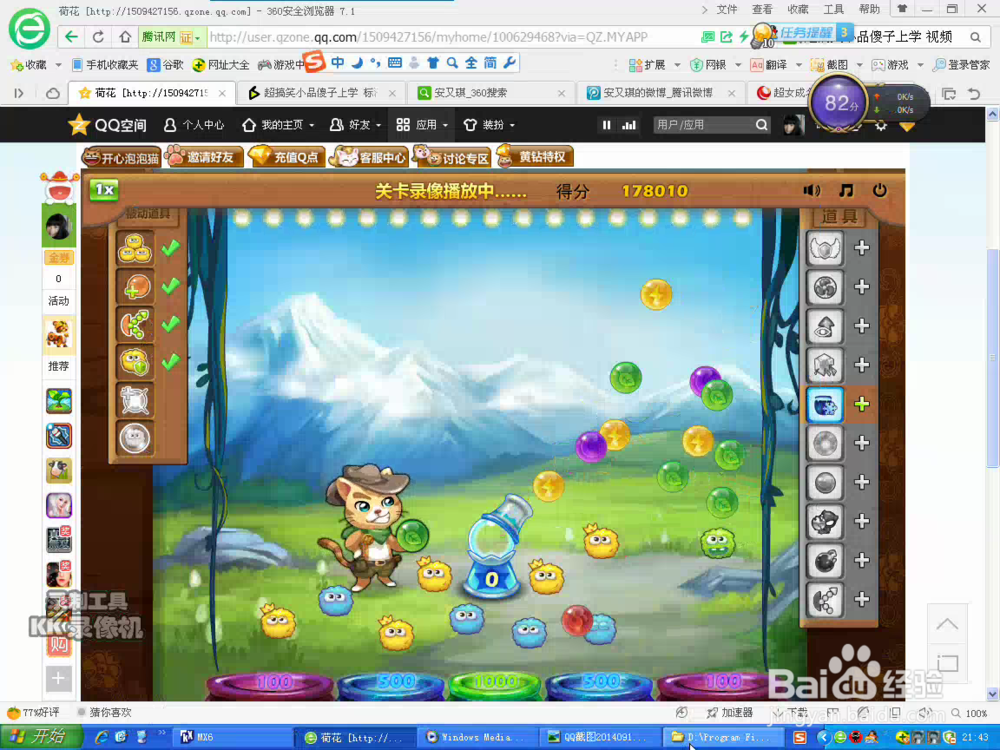The width and height of the screenshot is (1000, 750).
Task: Open the 客服中心 support button
Action: click(370, 157)
